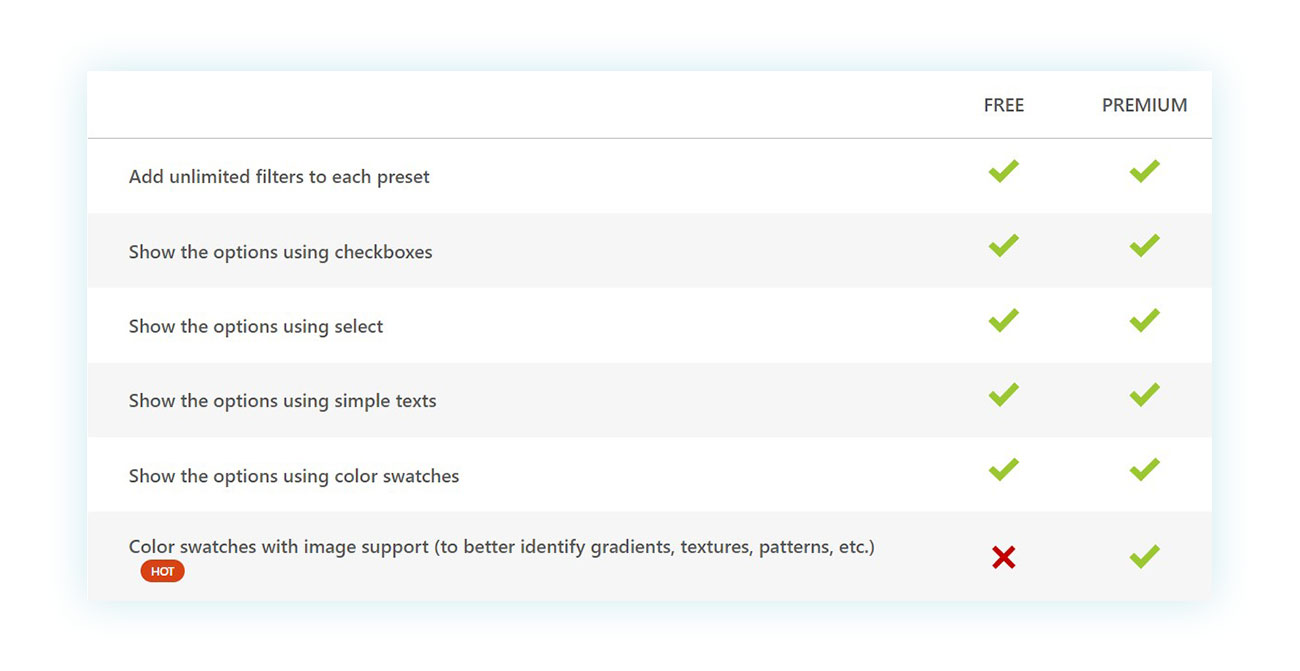The image size is (1300, 671).
Task: Click PREMIUM checkmark in simple texts row
Action: pos(1144,395)
